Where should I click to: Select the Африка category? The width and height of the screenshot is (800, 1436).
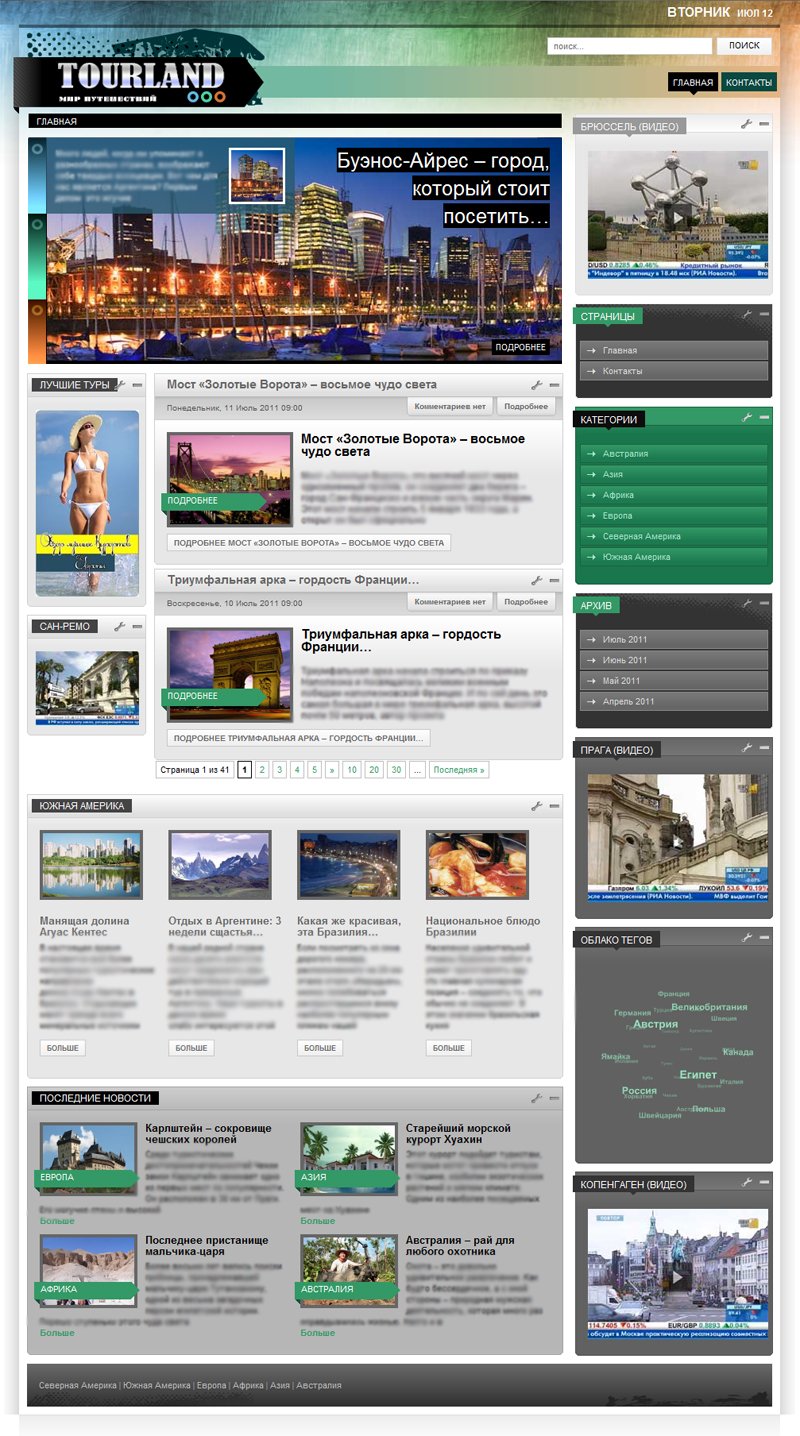[x=674, y=495]
